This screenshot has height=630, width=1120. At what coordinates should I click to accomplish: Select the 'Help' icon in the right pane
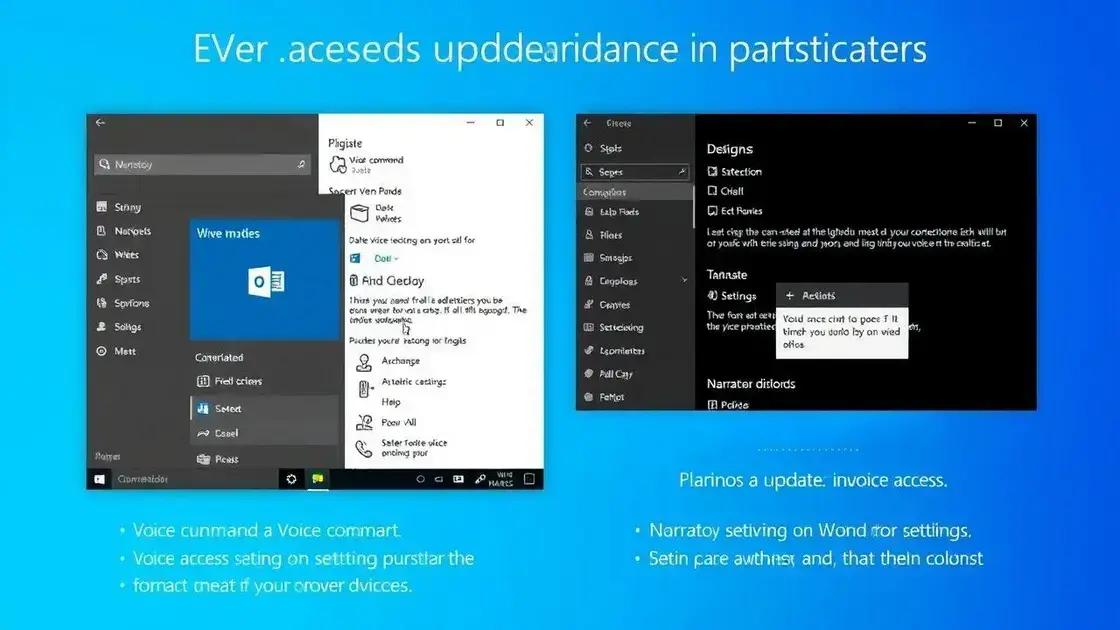coord(363,403)
